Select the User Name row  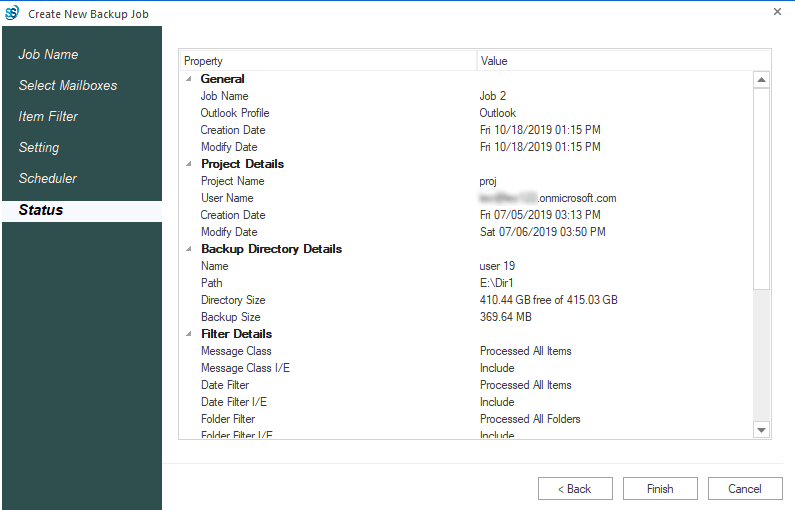[x=466, y=198]
